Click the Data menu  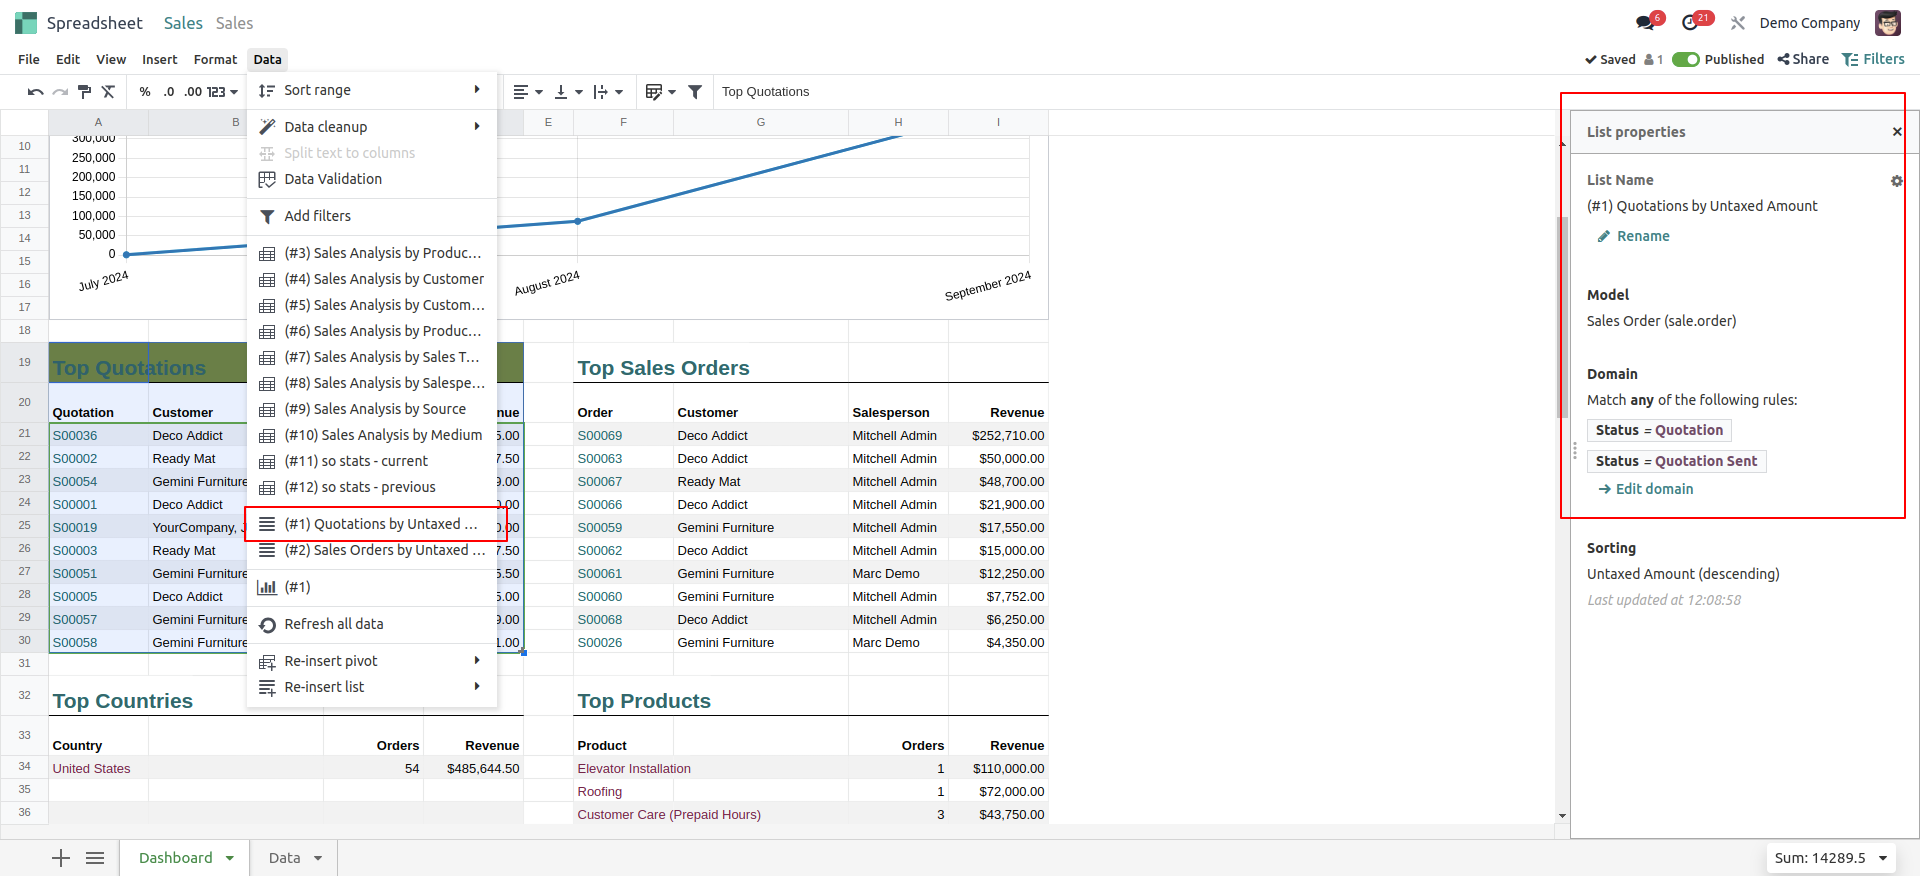point(267,60)
